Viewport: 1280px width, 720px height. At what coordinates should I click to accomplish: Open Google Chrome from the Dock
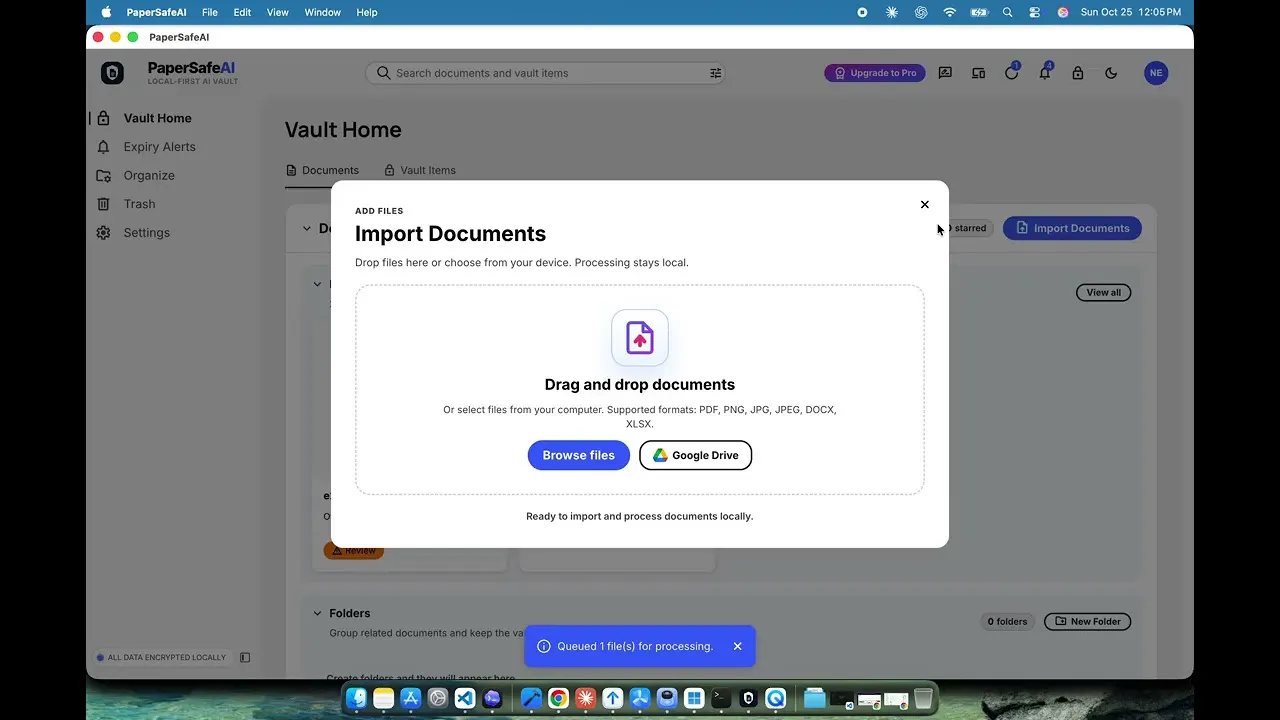tap(558, 699)
